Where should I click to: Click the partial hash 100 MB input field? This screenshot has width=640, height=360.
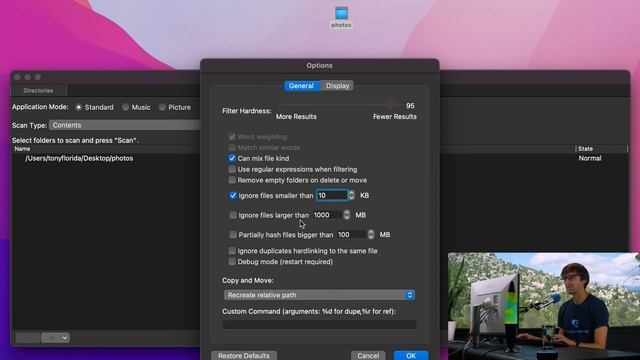pyautogui.click(x=351, y=235)
